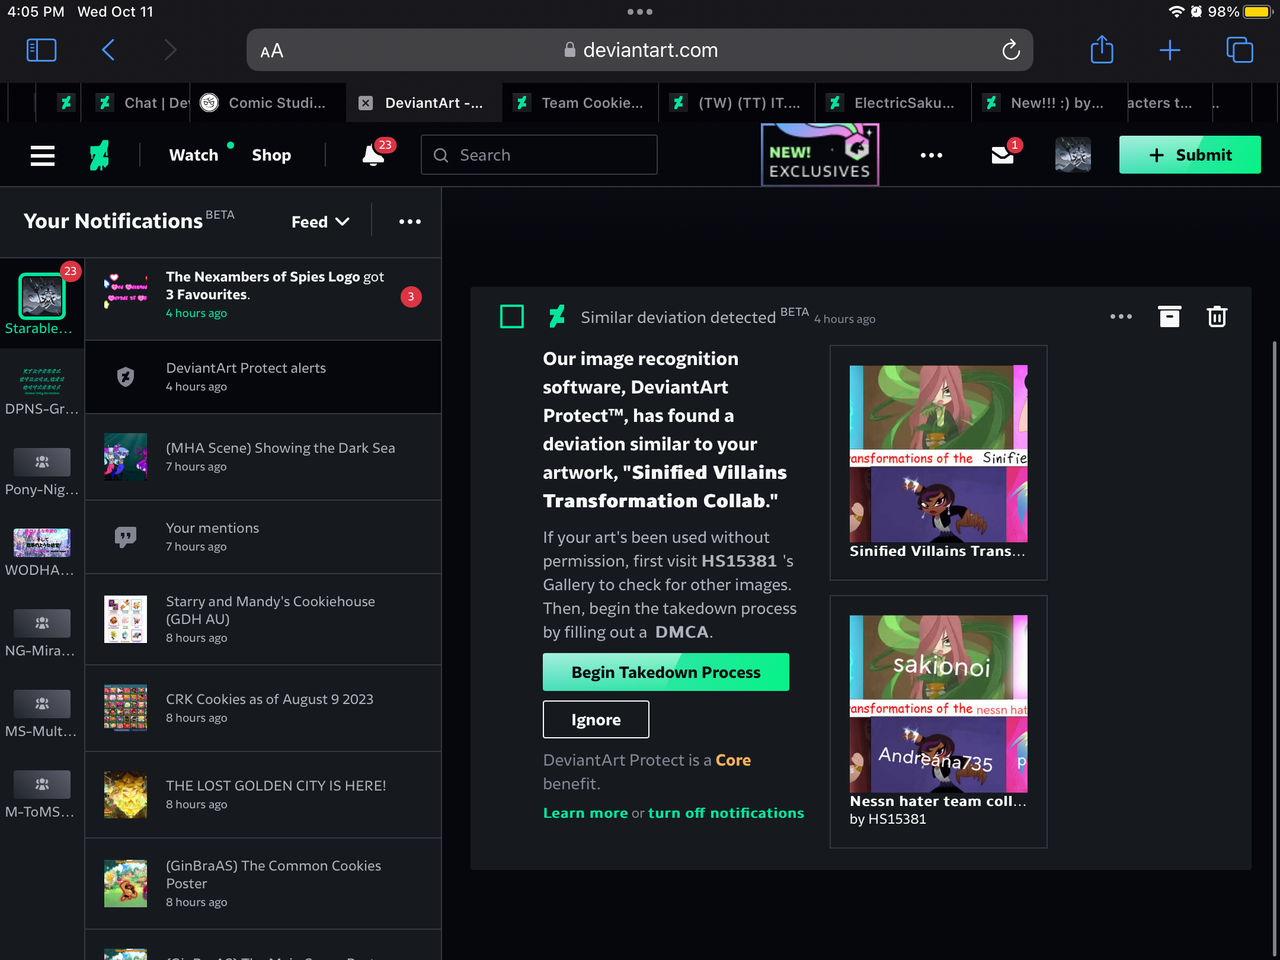Open Safari sidebar panel icon
1280x960 pixels.
41,50
